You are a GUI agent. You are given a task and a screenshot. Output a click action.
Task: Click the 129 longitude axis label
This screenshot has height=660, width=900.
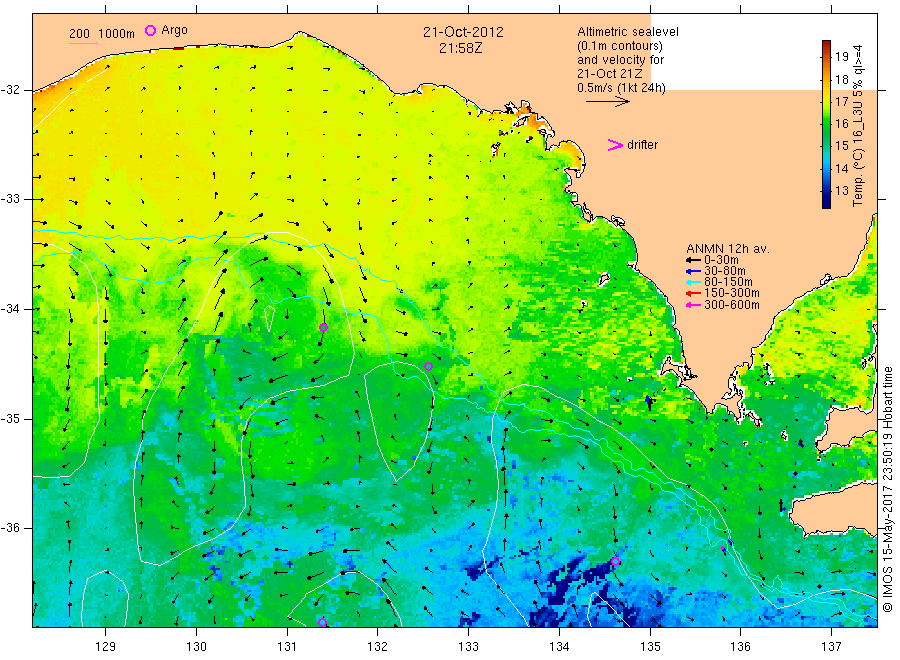(x=106, y=647)
